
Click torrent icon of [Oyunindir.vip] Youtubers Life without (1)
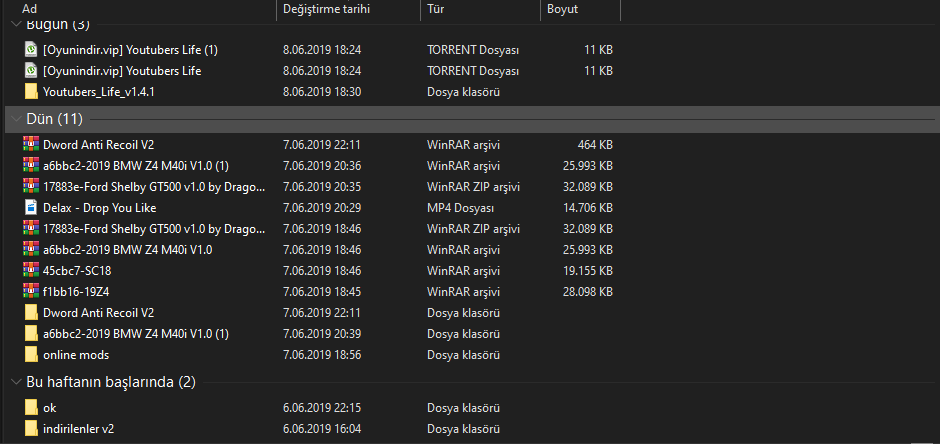tap(31, 71)
